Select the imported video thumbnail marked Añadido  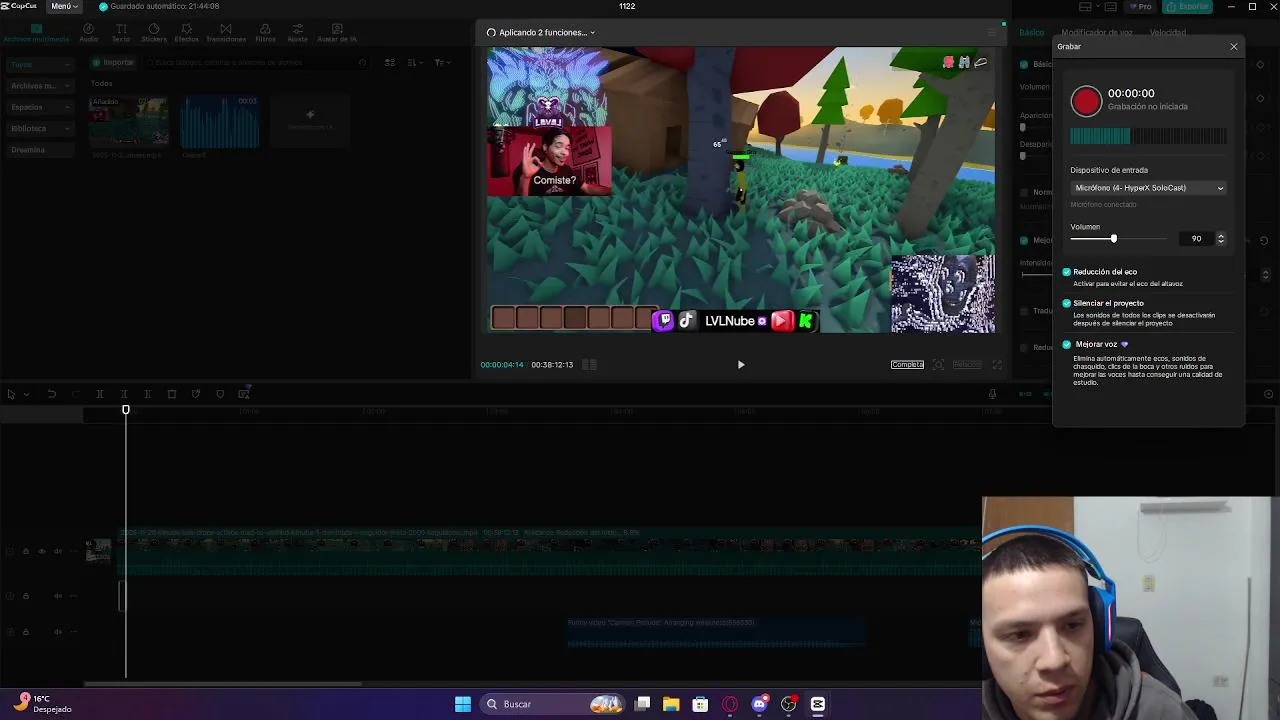(128, 121)
